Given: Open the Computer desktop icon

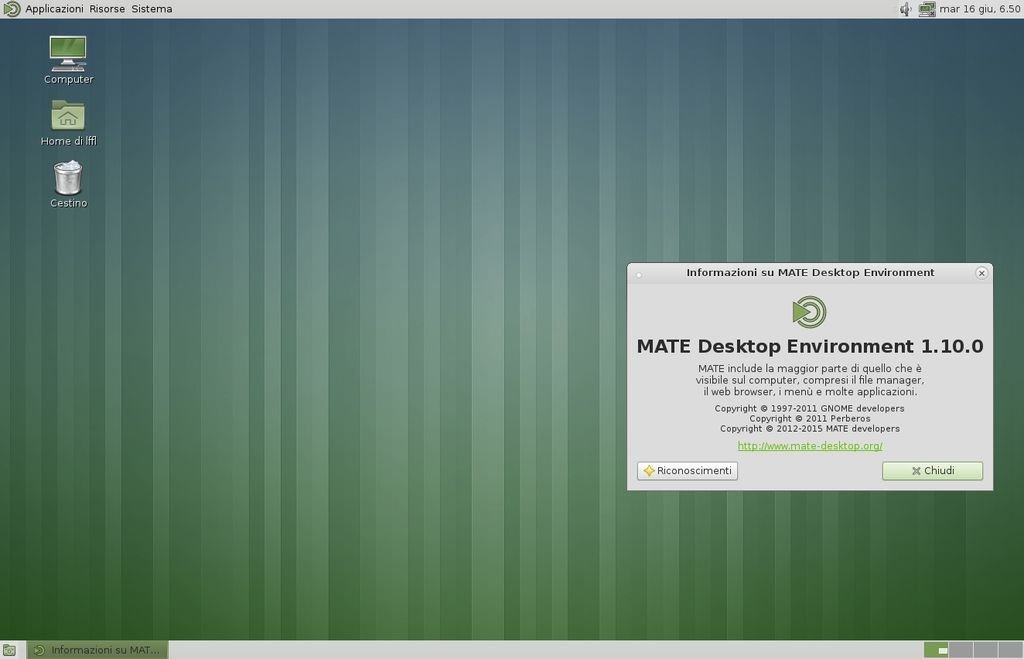Looking at the screenshot, I should click(x=68, y=54).
